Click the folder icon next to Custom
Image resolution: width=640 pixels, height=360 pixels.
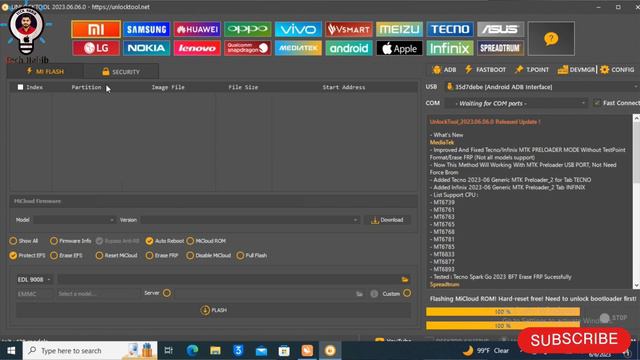[359, 294]
